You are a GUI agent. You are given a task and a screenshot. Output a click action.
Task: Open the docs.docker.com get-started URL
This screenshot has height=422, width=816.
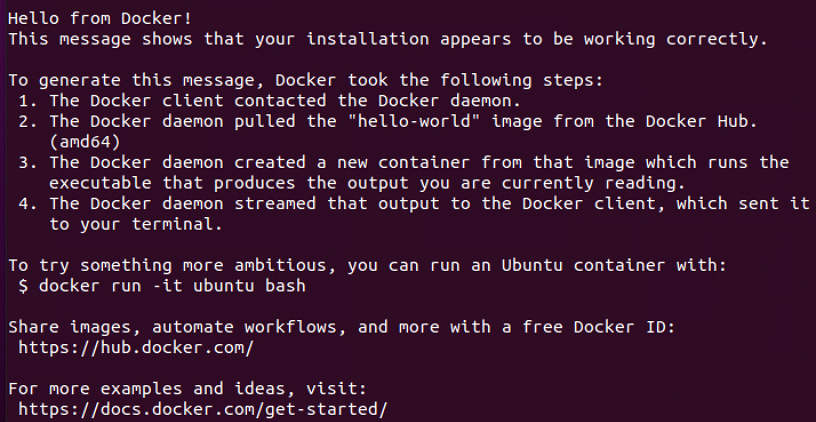pyautogui.click(x=201, y=410)
